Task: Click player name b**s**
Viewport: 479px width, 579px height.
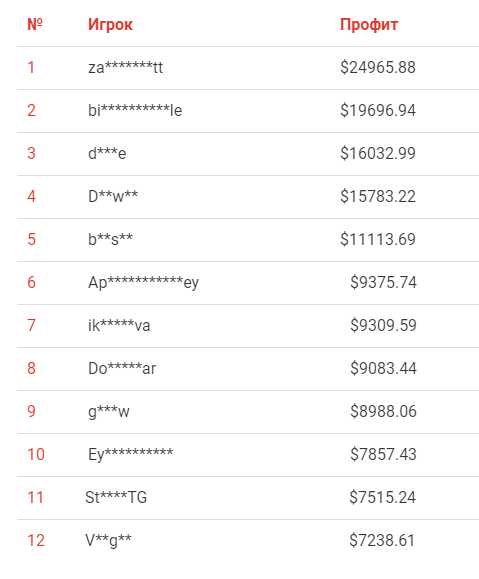Action: point(110,239)
